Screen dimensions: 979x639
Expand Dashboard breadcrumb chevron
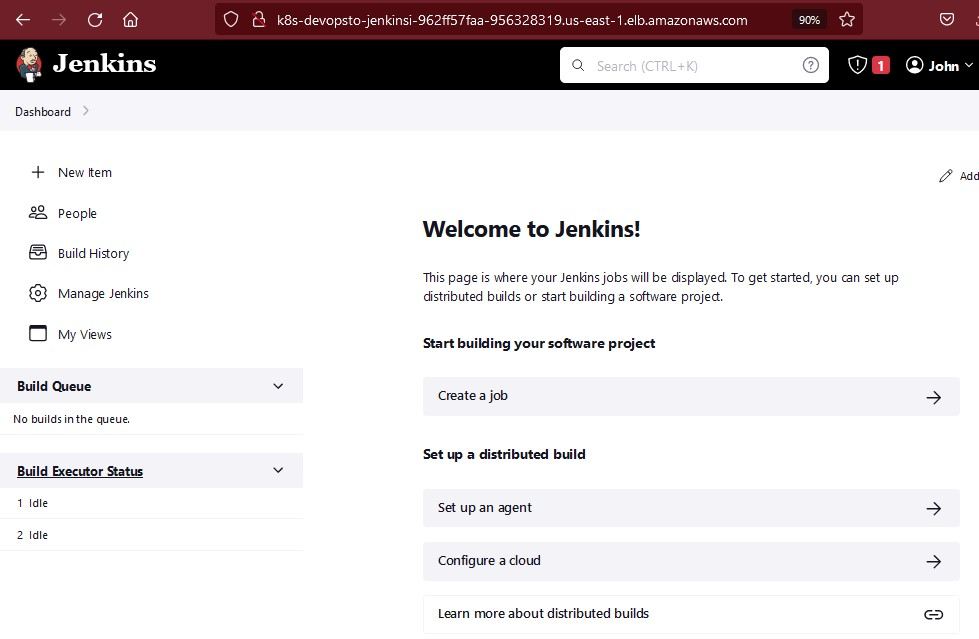coord(86,111)
